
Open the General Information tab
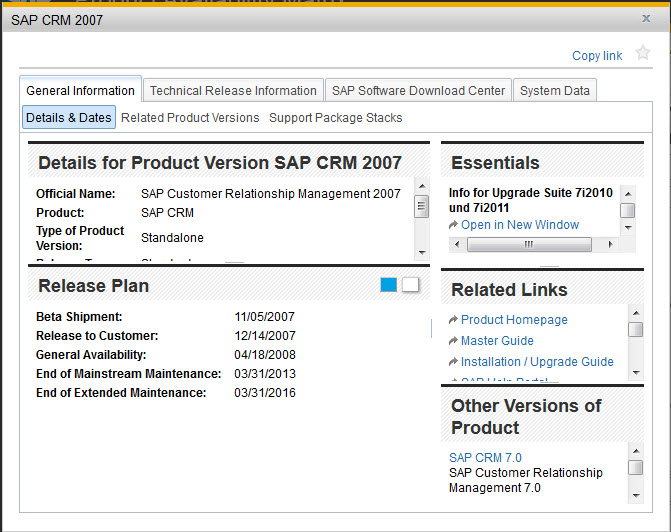click(x=80, y=90)
